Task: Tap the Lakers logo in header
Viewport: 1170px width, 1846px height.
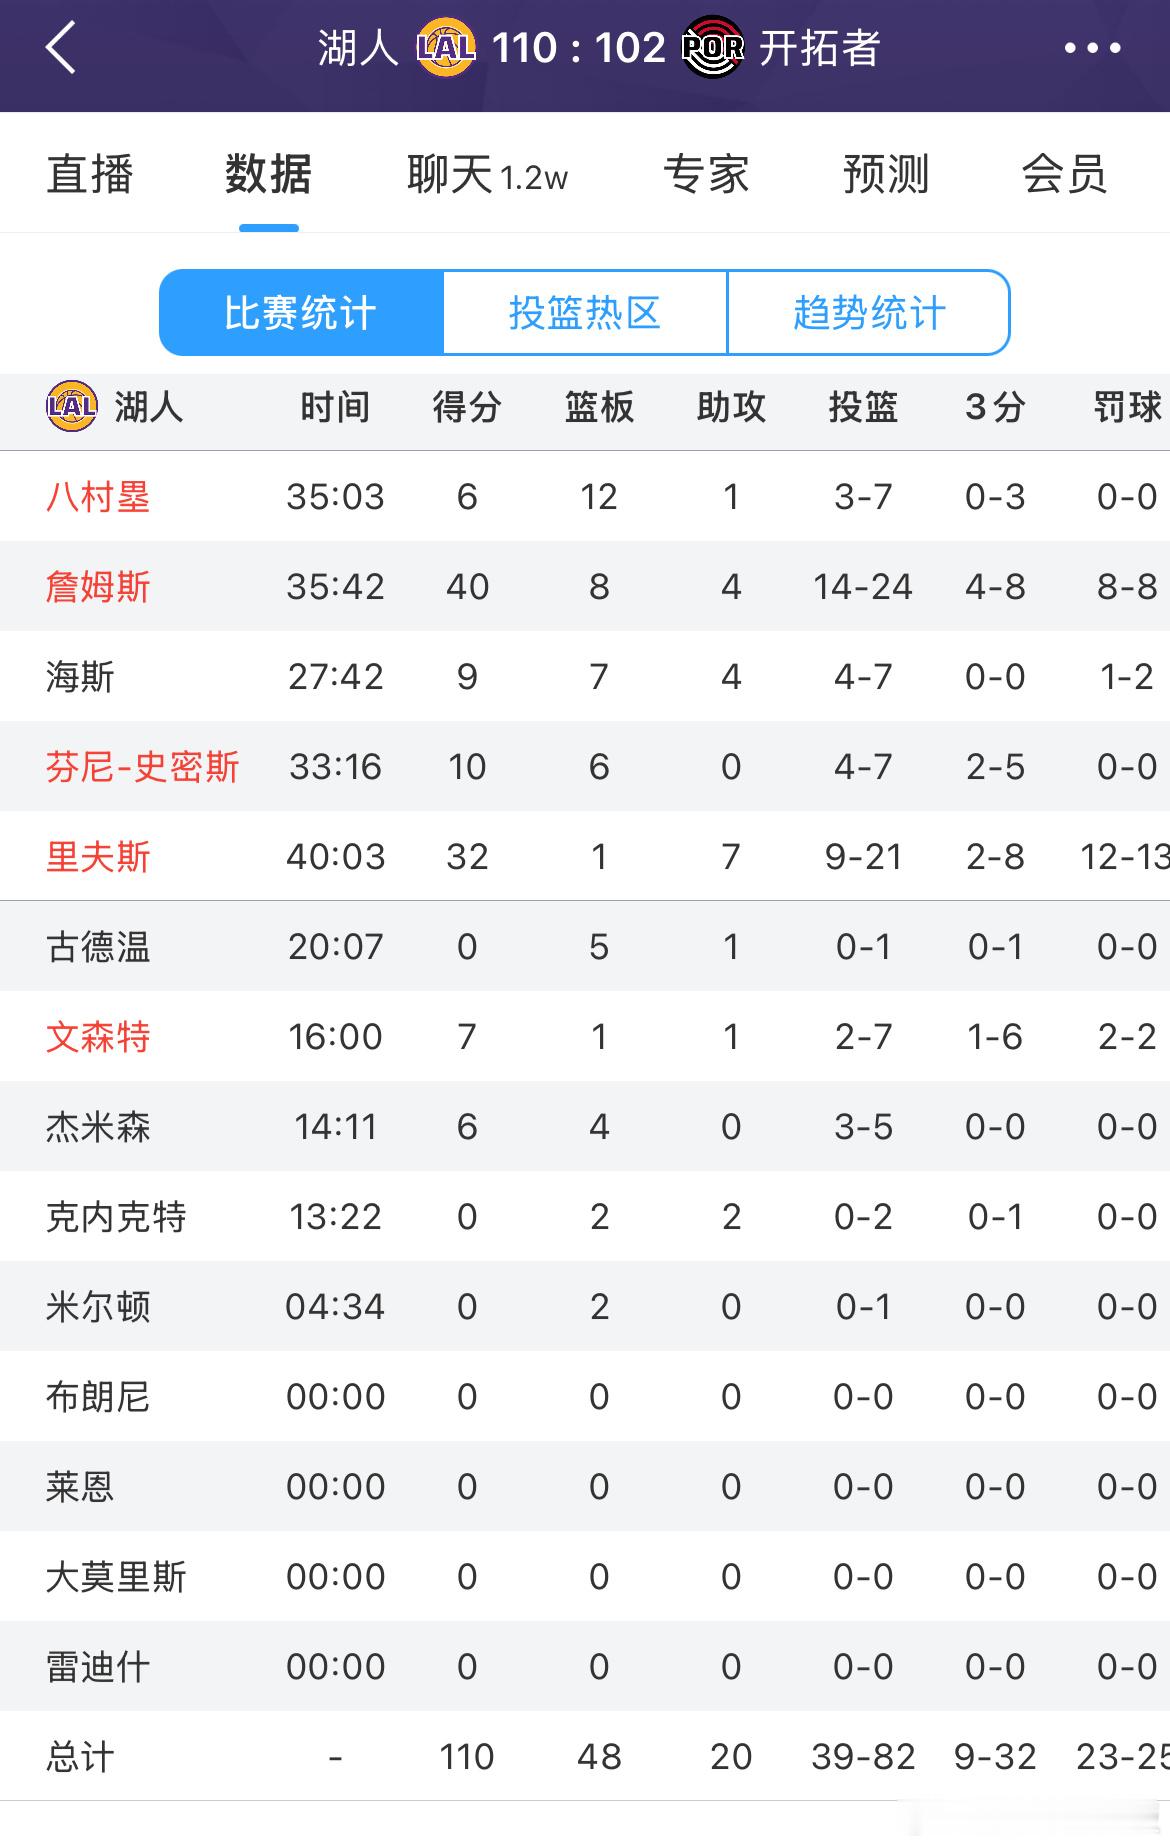Action: [446, 47]
